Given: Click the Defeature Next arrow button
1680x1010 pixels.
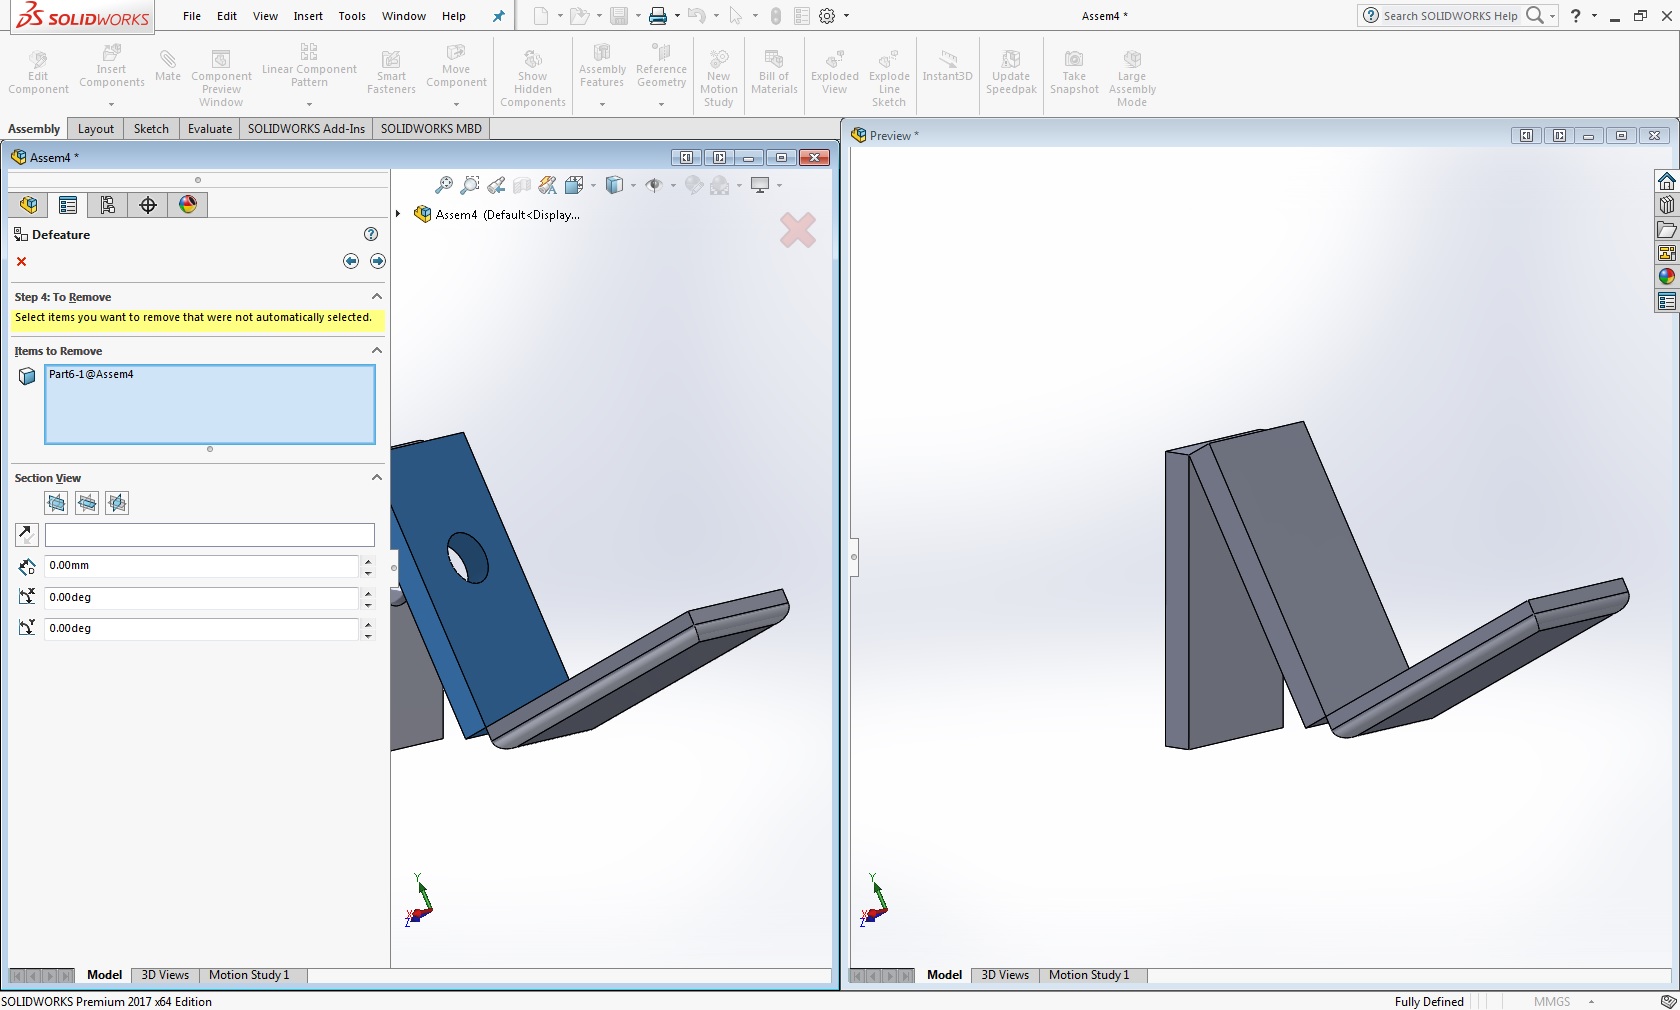Looking at the screenshot, I should tap(377, 261).
